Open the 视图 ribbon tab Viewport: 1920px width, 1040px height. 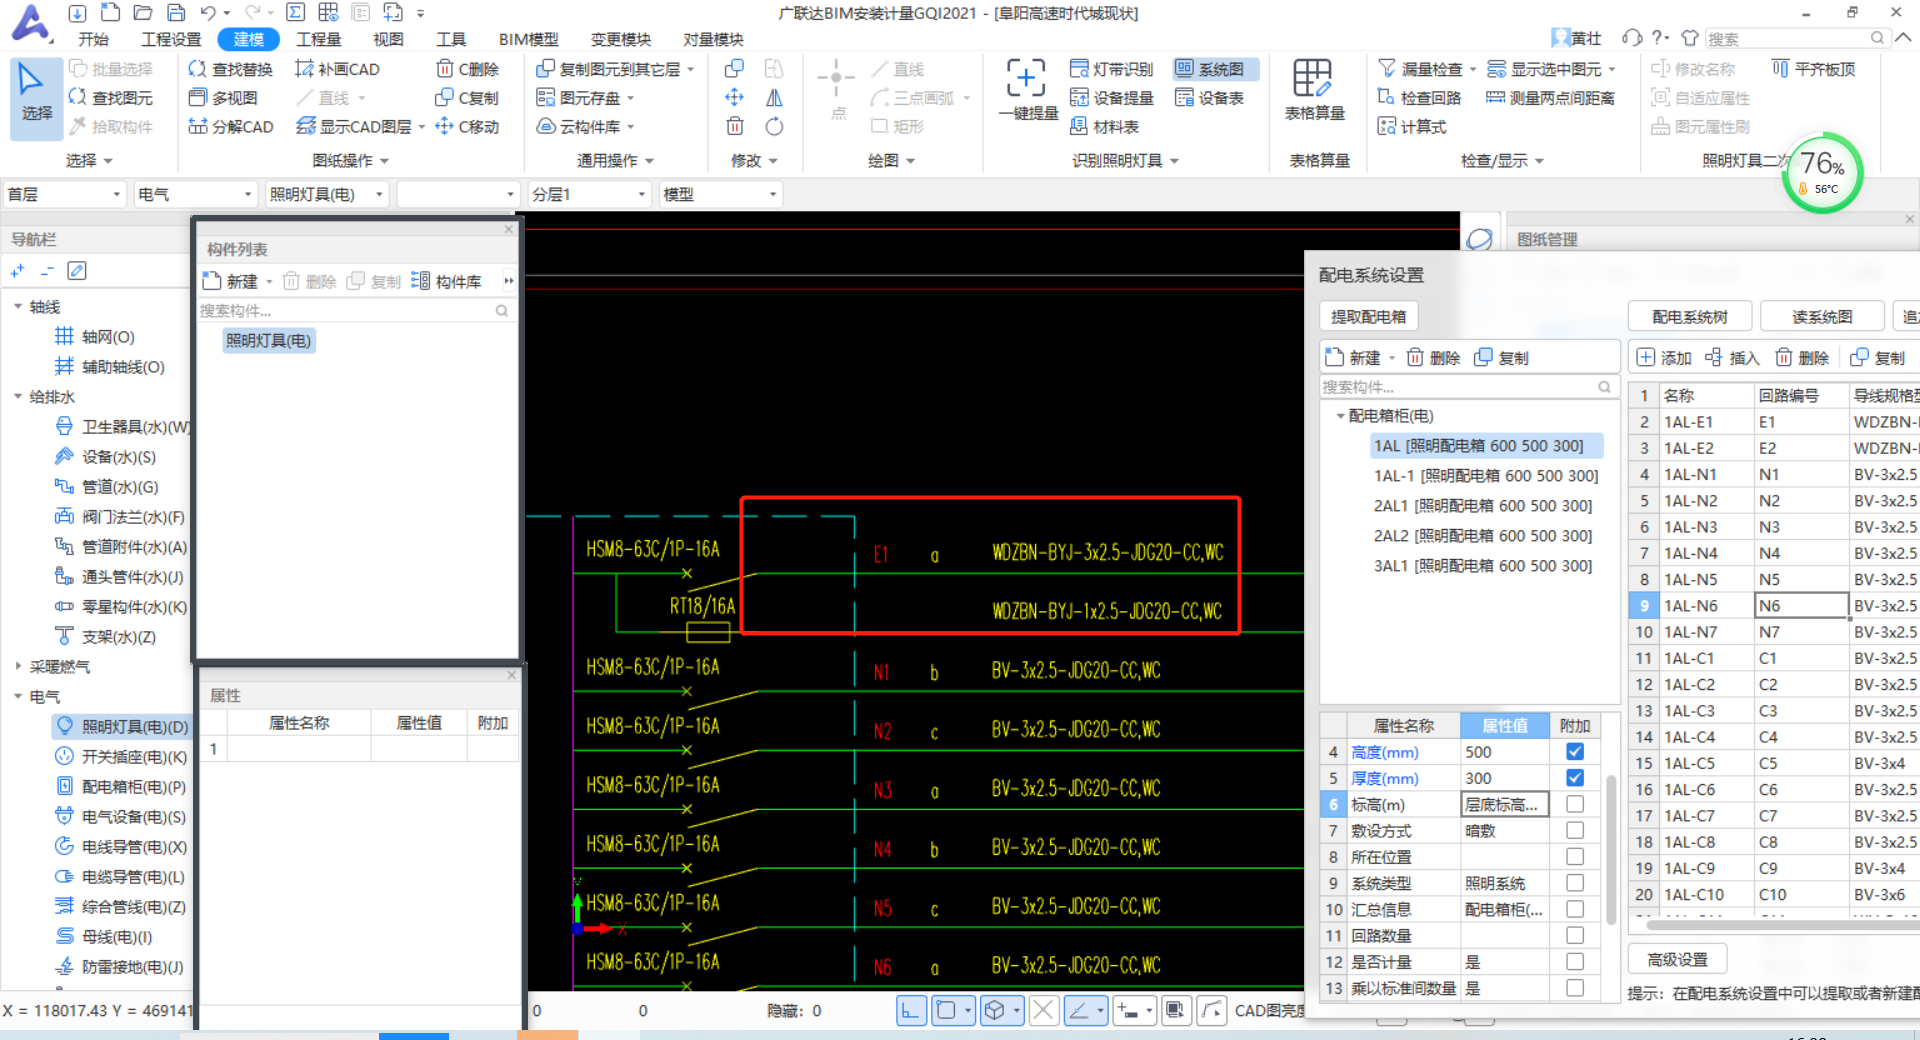click(388, 39)
